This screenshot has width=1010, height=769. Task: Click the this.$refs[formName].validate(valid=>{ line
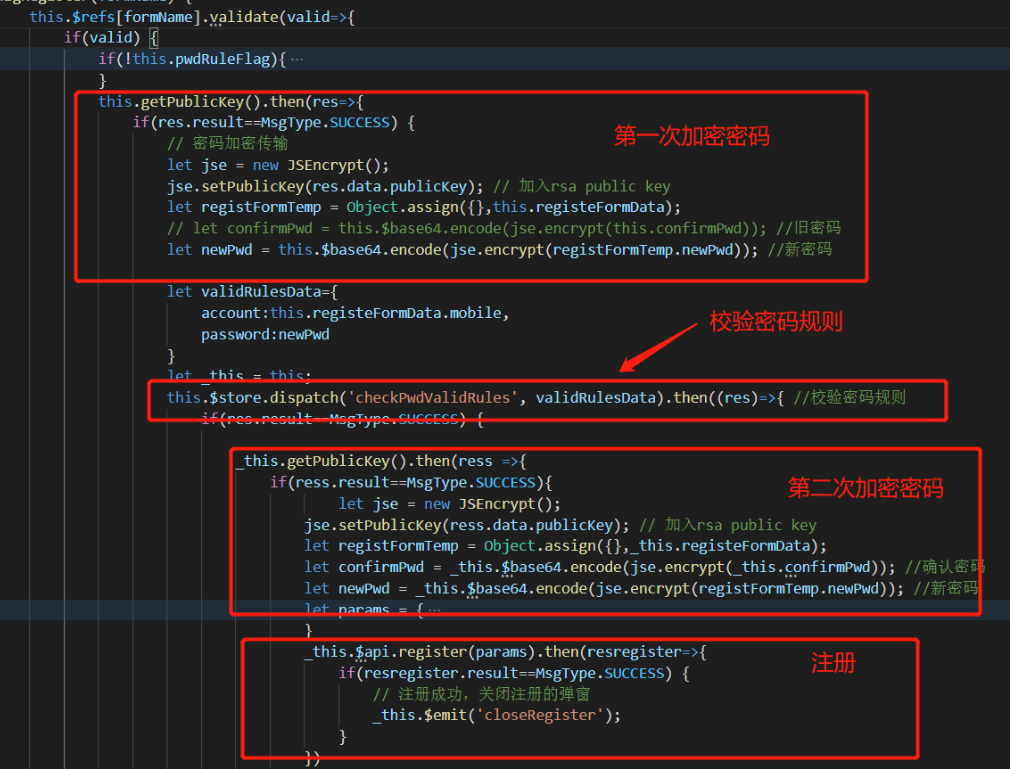click(192, 17)
